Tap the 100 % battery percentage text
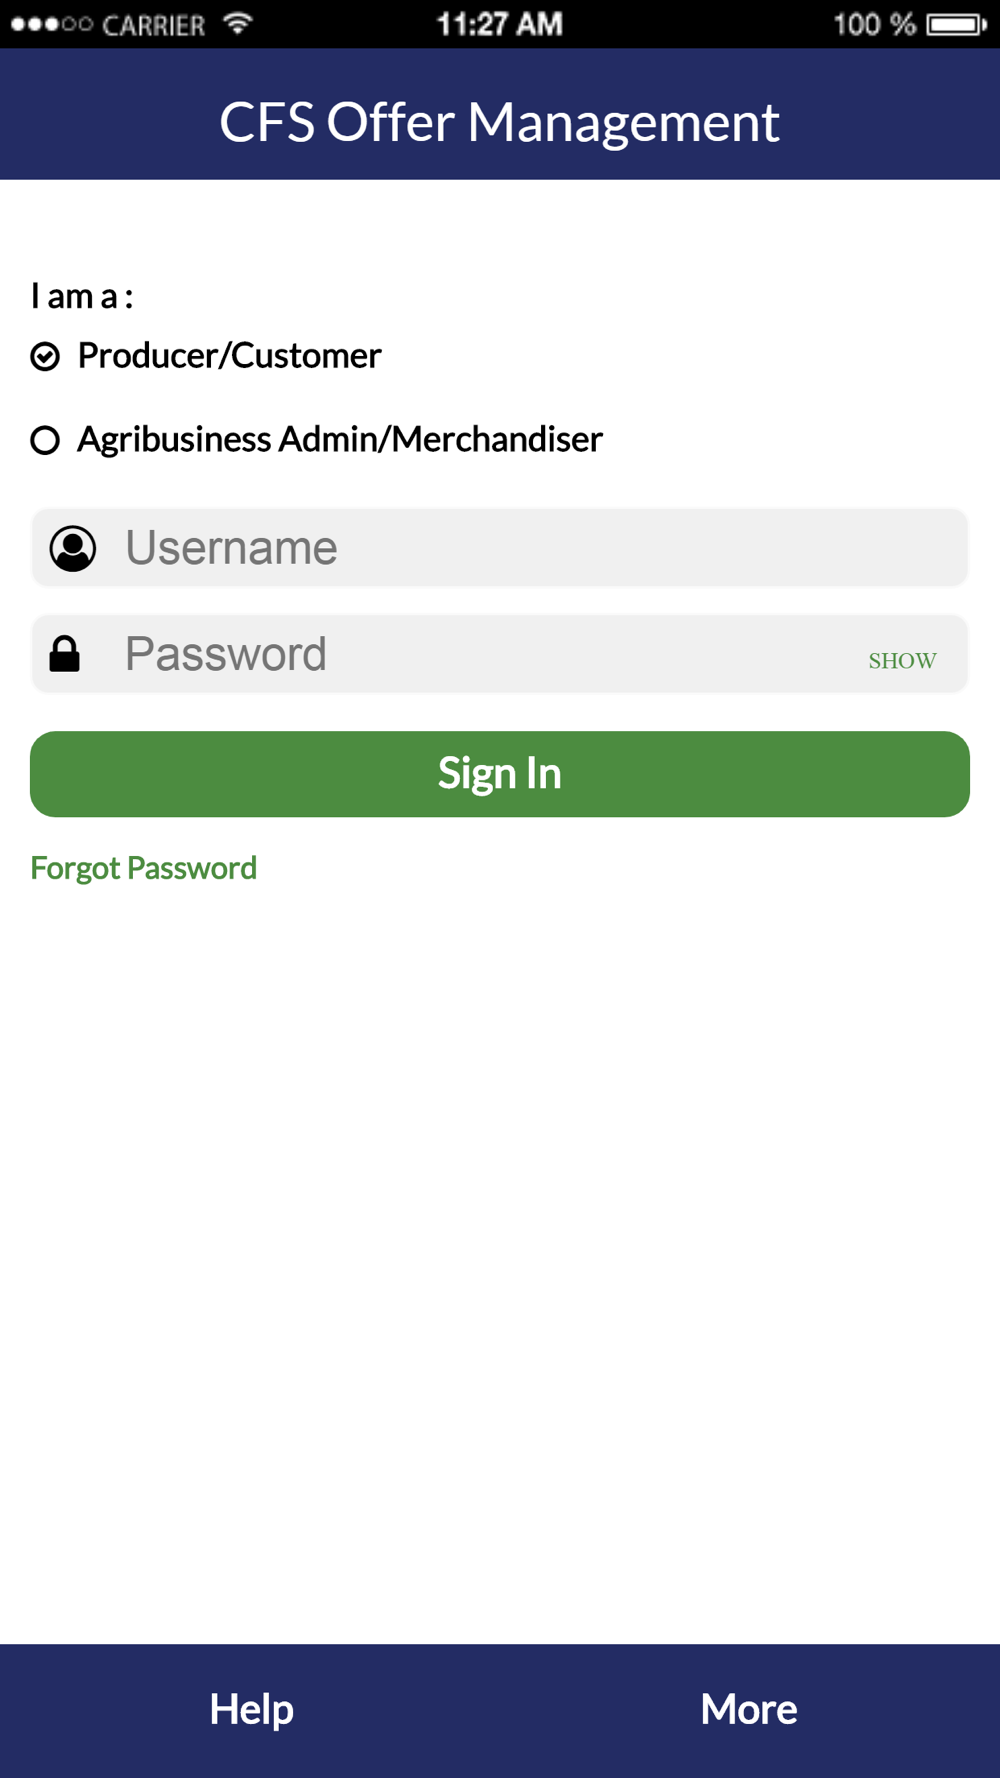The image size is (1000, 1778). click(x=874, y=24)
